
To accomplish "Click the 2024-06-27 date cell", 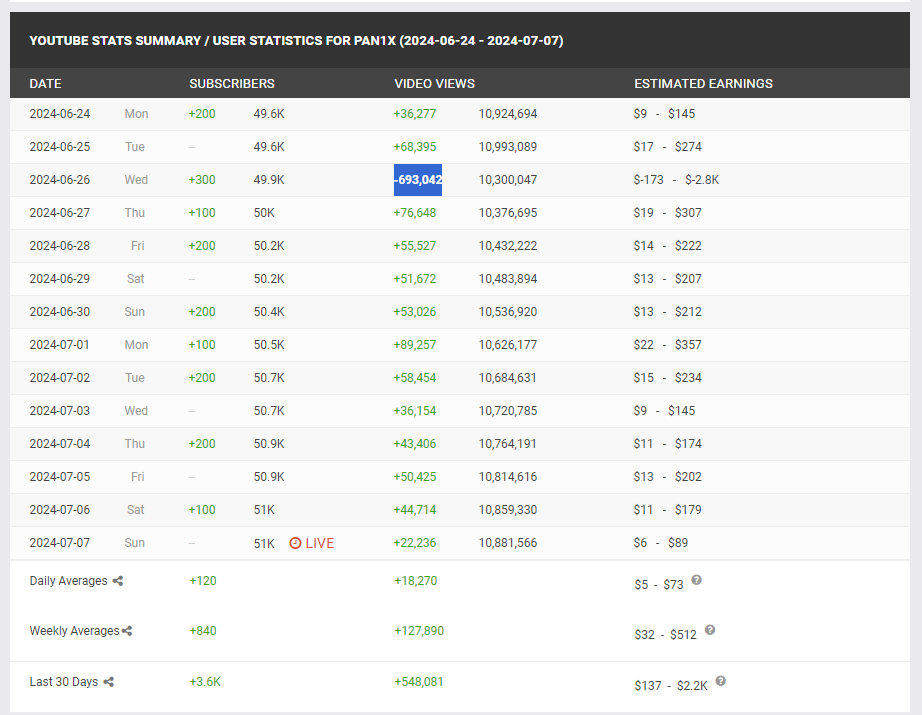I will click(60, 213).
